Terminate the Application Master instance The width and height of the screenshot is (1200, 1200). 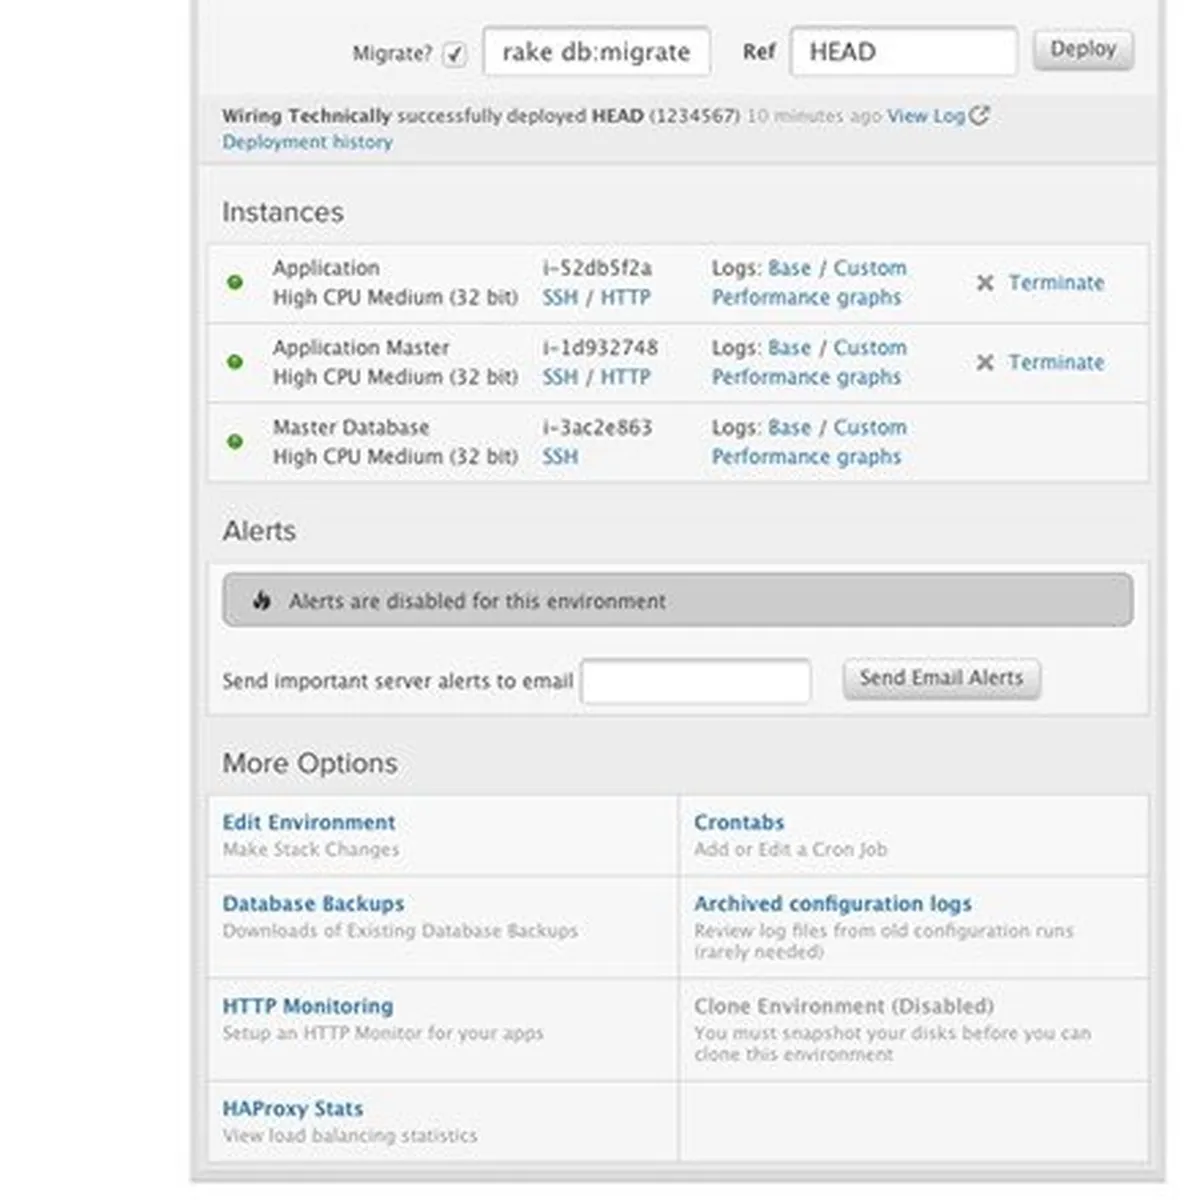click(x=1056, y=362)
